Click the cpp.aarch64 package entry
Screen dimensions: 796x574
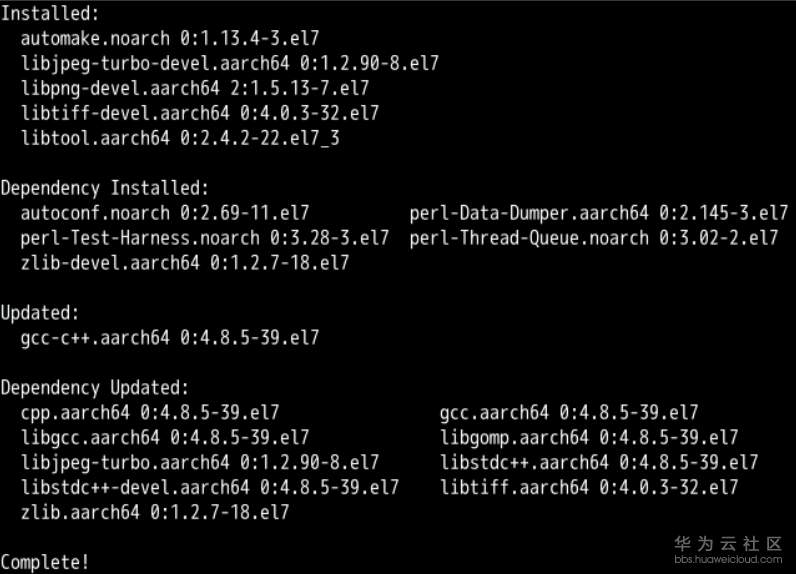point(149,413)
